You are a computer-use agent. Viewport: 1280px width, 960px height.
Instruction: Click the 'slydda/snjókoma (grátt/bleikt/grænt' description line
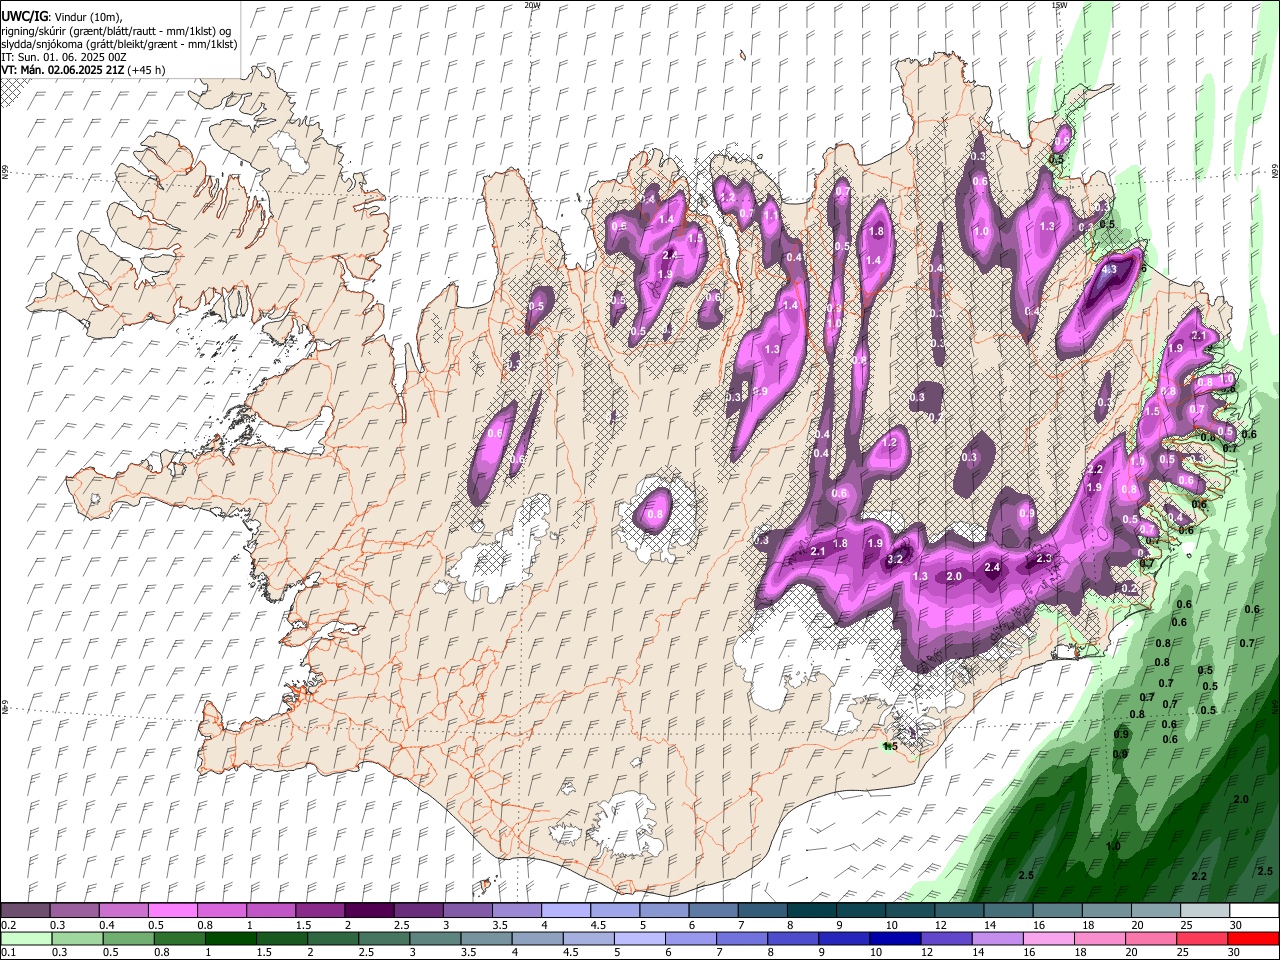[119, 44]
